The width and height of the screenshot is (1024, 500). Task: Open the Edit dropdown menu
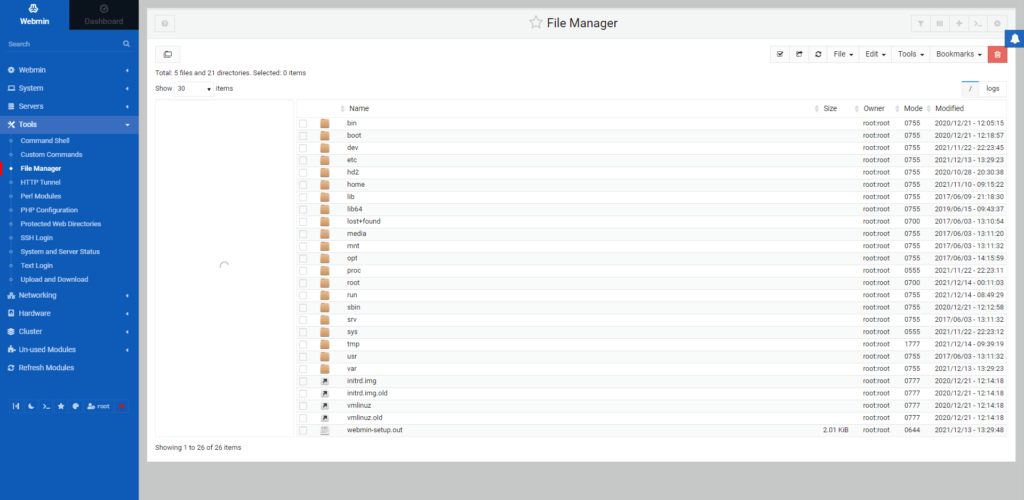click(876, 55)
